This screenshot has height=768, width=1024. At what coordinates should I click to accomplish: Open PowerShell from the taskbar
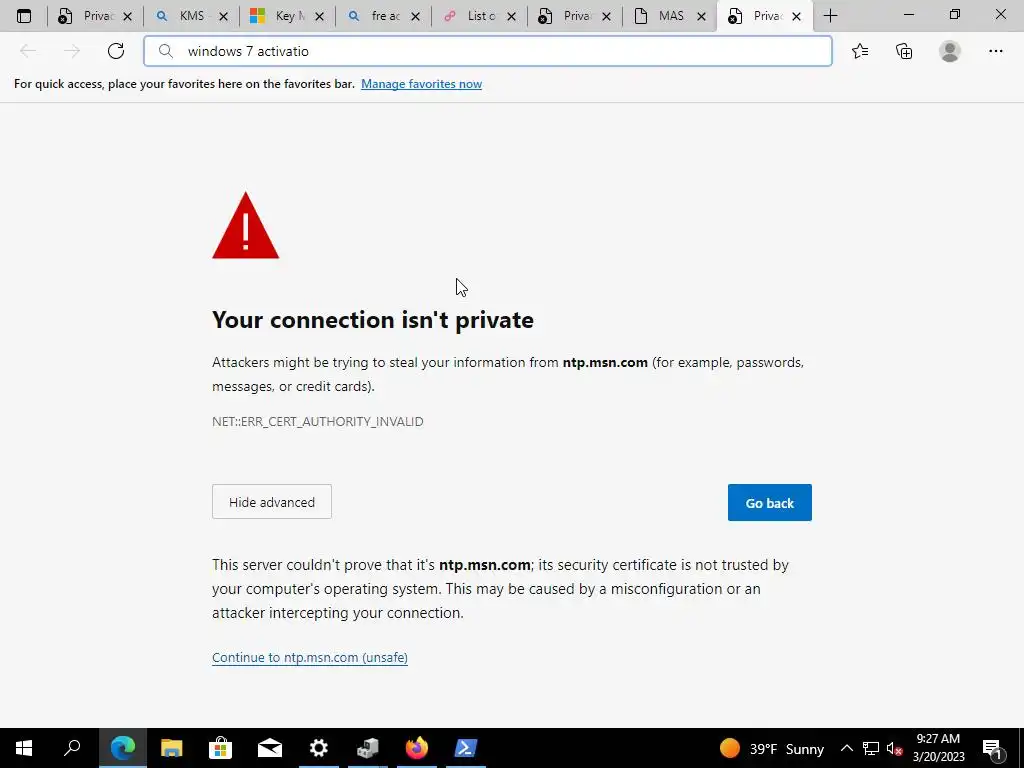(x=466, y=748)
